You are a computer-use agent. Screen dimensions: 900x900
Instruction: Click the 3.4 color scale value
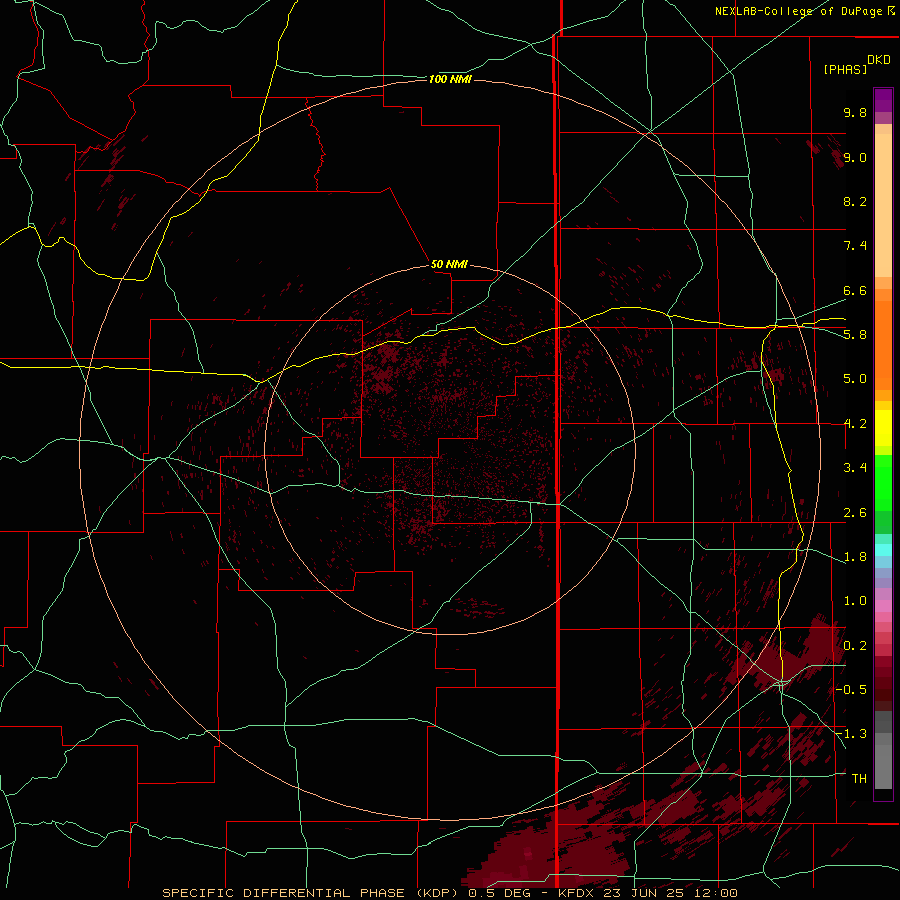click(x=855, y=468)
